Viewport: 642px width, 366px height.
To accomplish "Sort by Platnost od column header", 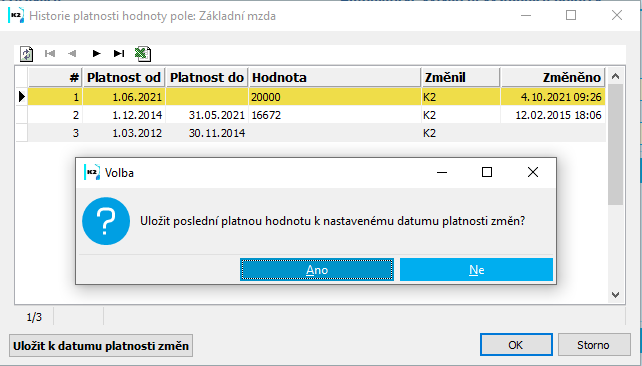I will (124, 77).
